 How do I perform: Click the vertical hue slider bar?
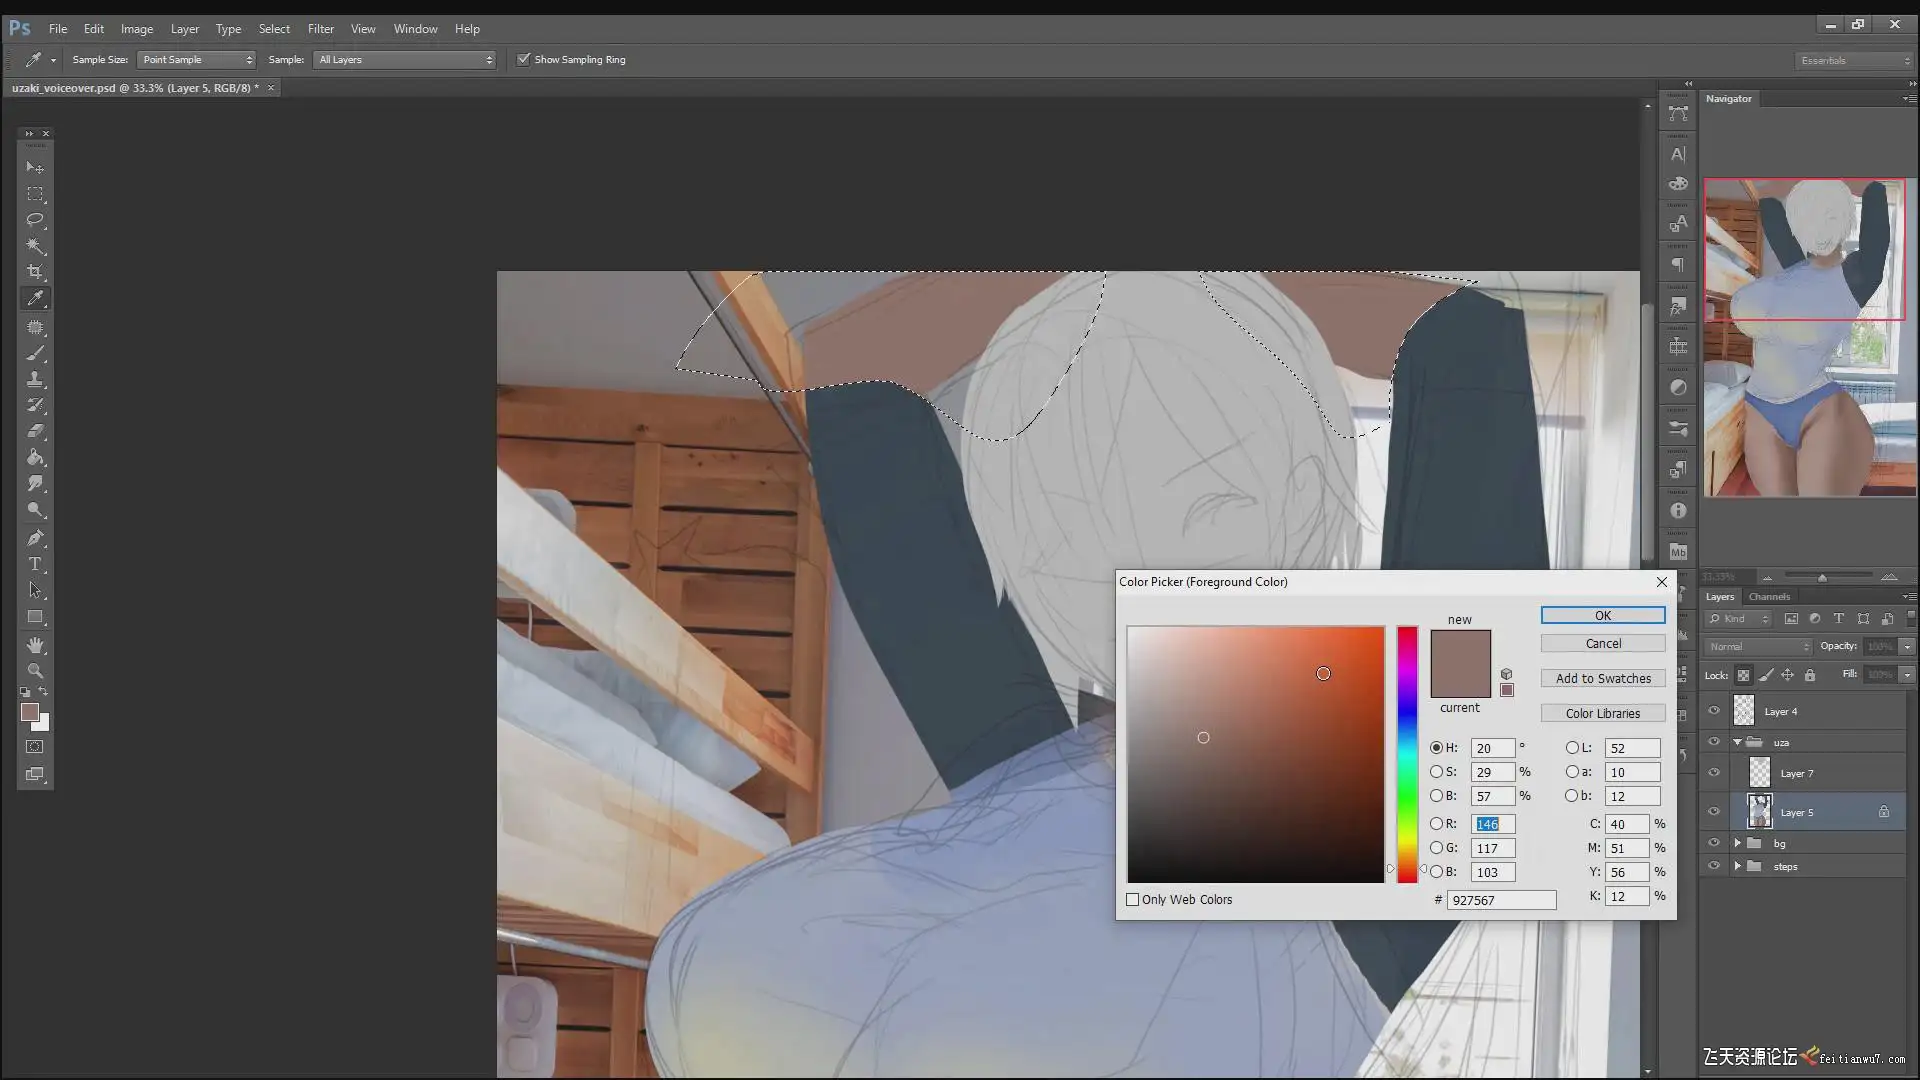[x=1407, y=754]
